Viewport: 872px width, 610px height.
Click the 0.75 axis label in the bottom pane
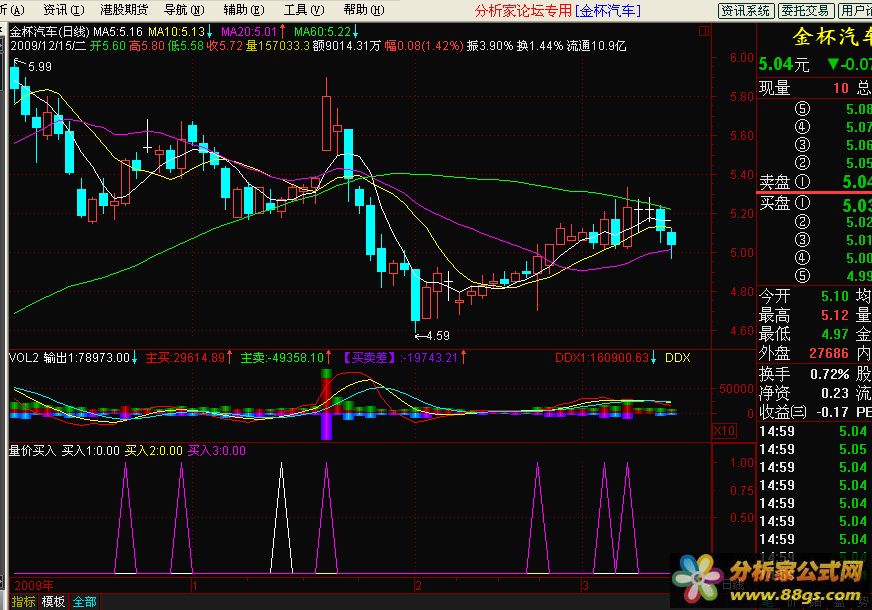[742, 490]
